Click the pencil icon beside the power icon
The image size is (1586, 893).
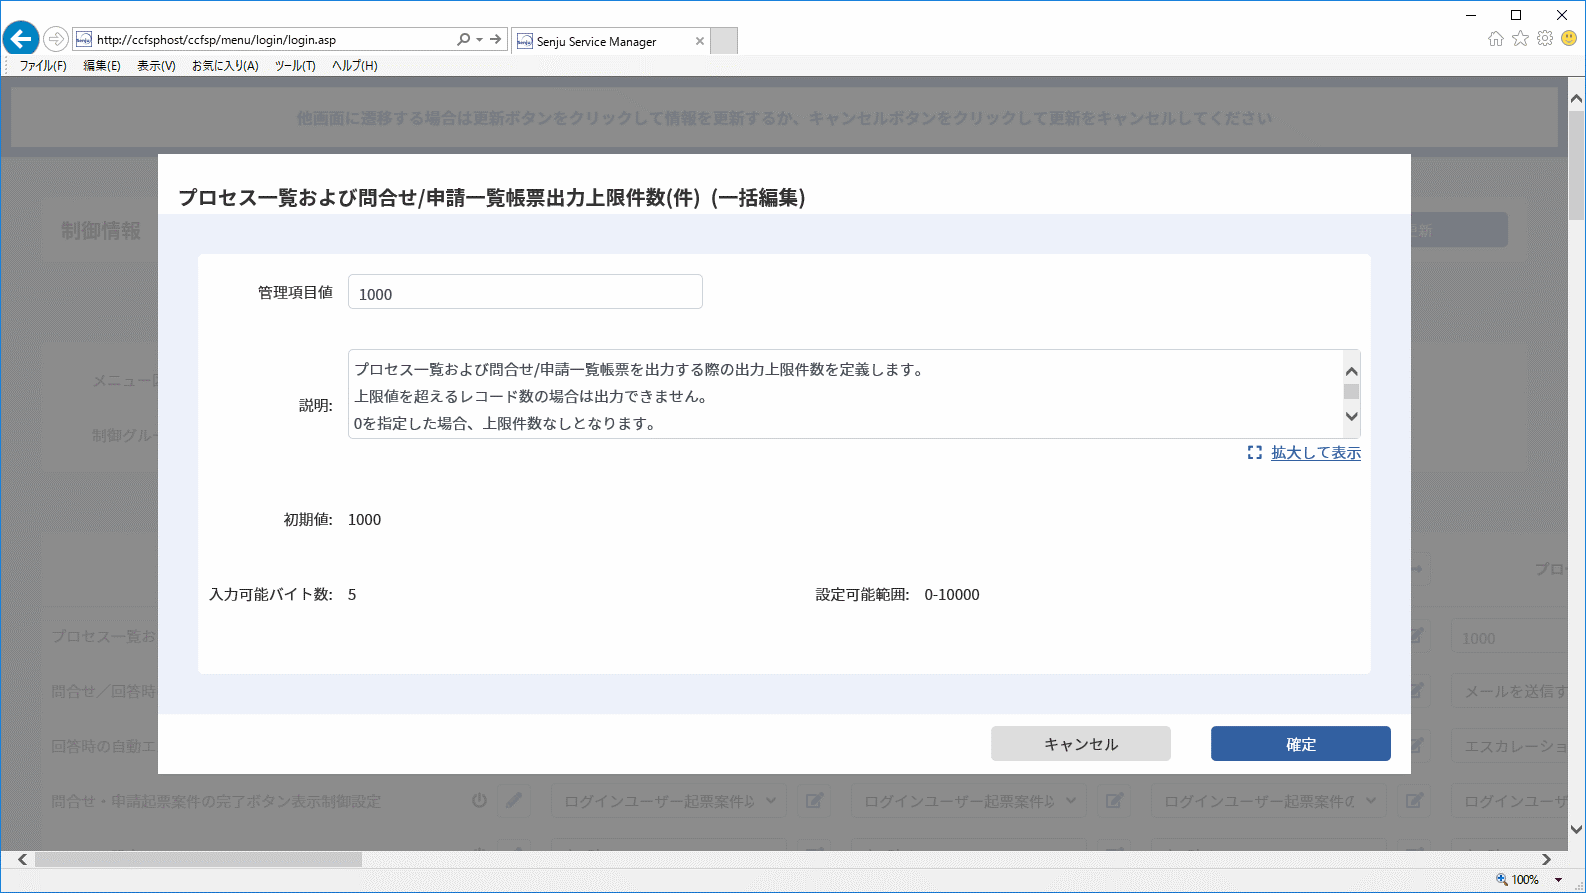[x=514, y=800]
